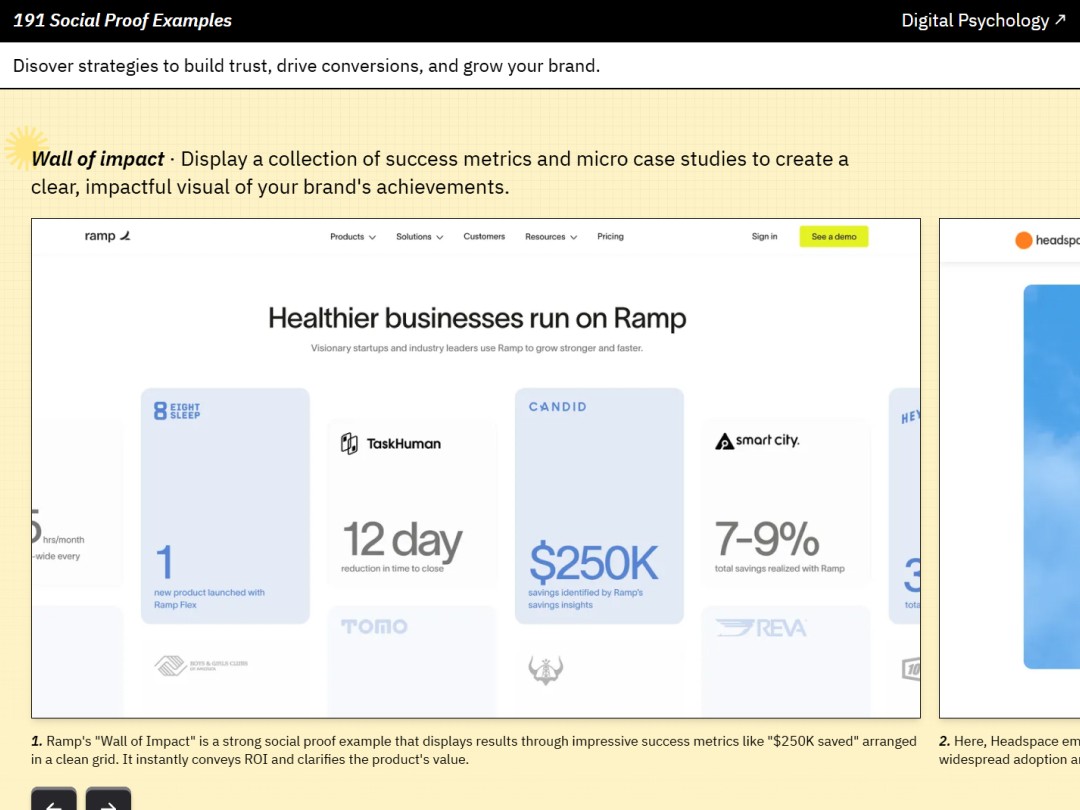Open the Headspace example thumbnail
1080x810 pixels.
pyautogui.click(x=1010, y=468)
